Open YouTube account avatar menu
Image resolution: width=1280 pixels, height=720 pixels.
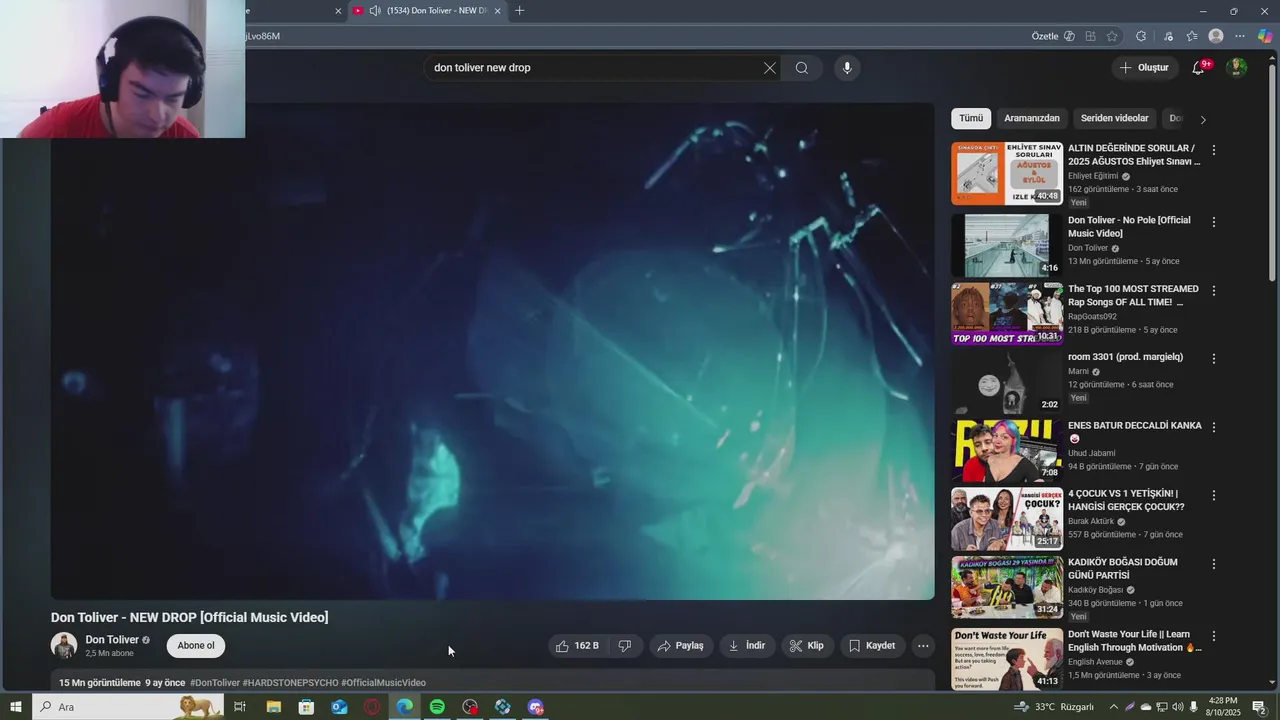point(1237,68)
